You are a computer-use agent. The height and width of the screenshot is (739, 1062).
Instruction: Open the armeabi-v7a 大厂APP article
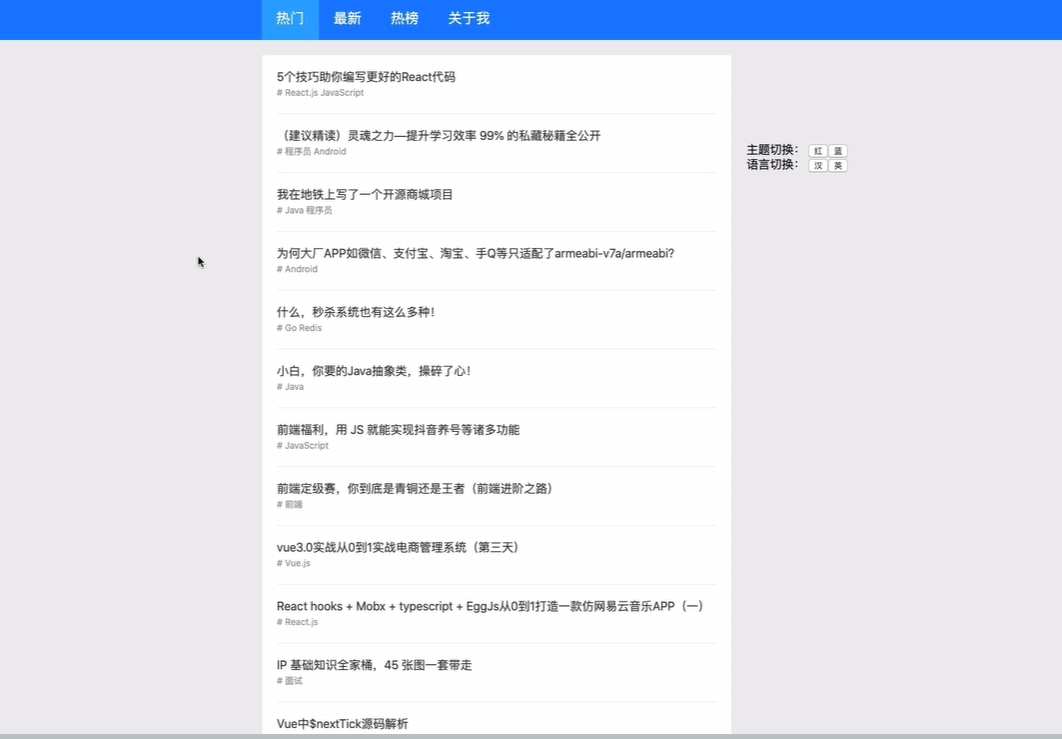pos(475,253)
